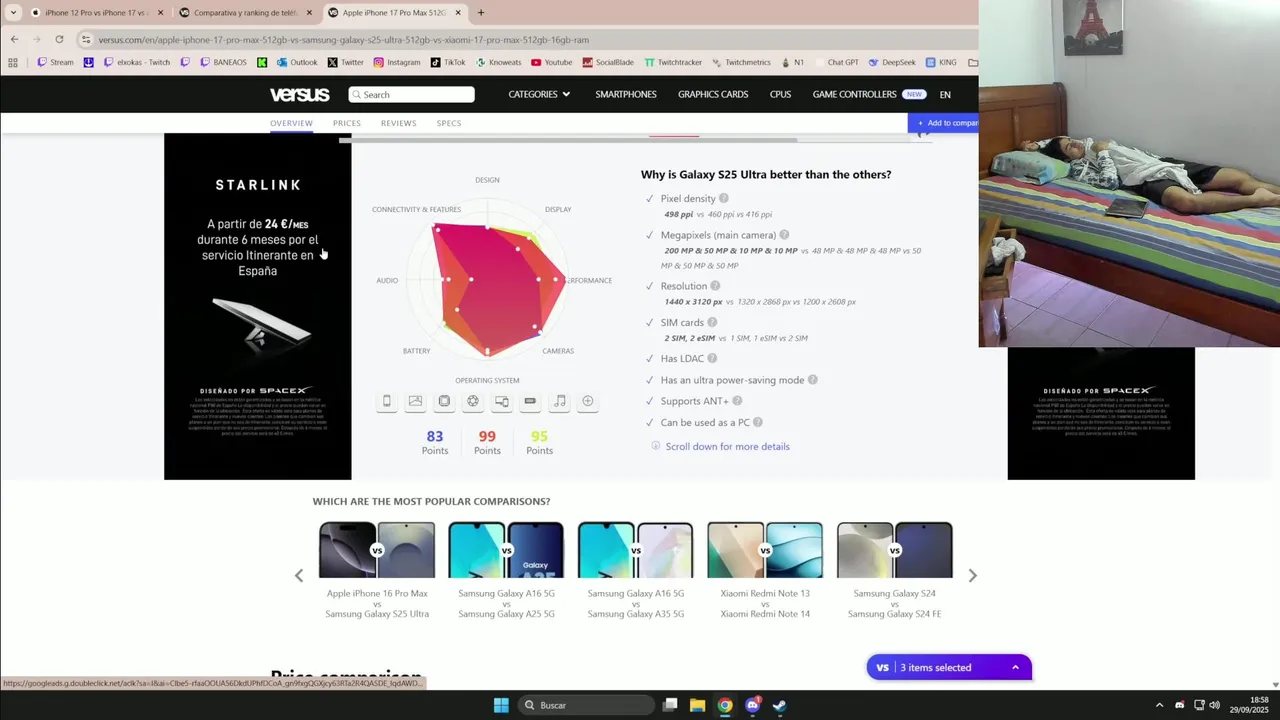Follow the Scroll down for more details link
This screenshot has height=720, width=1280.
click(x=727, y=446)
